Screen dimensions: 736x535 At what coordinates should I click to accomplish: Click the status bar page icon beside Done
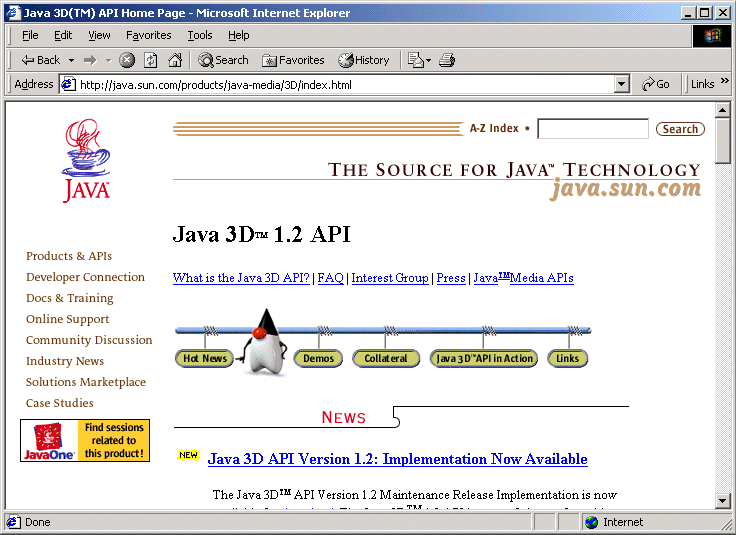(x=13, y=522)
